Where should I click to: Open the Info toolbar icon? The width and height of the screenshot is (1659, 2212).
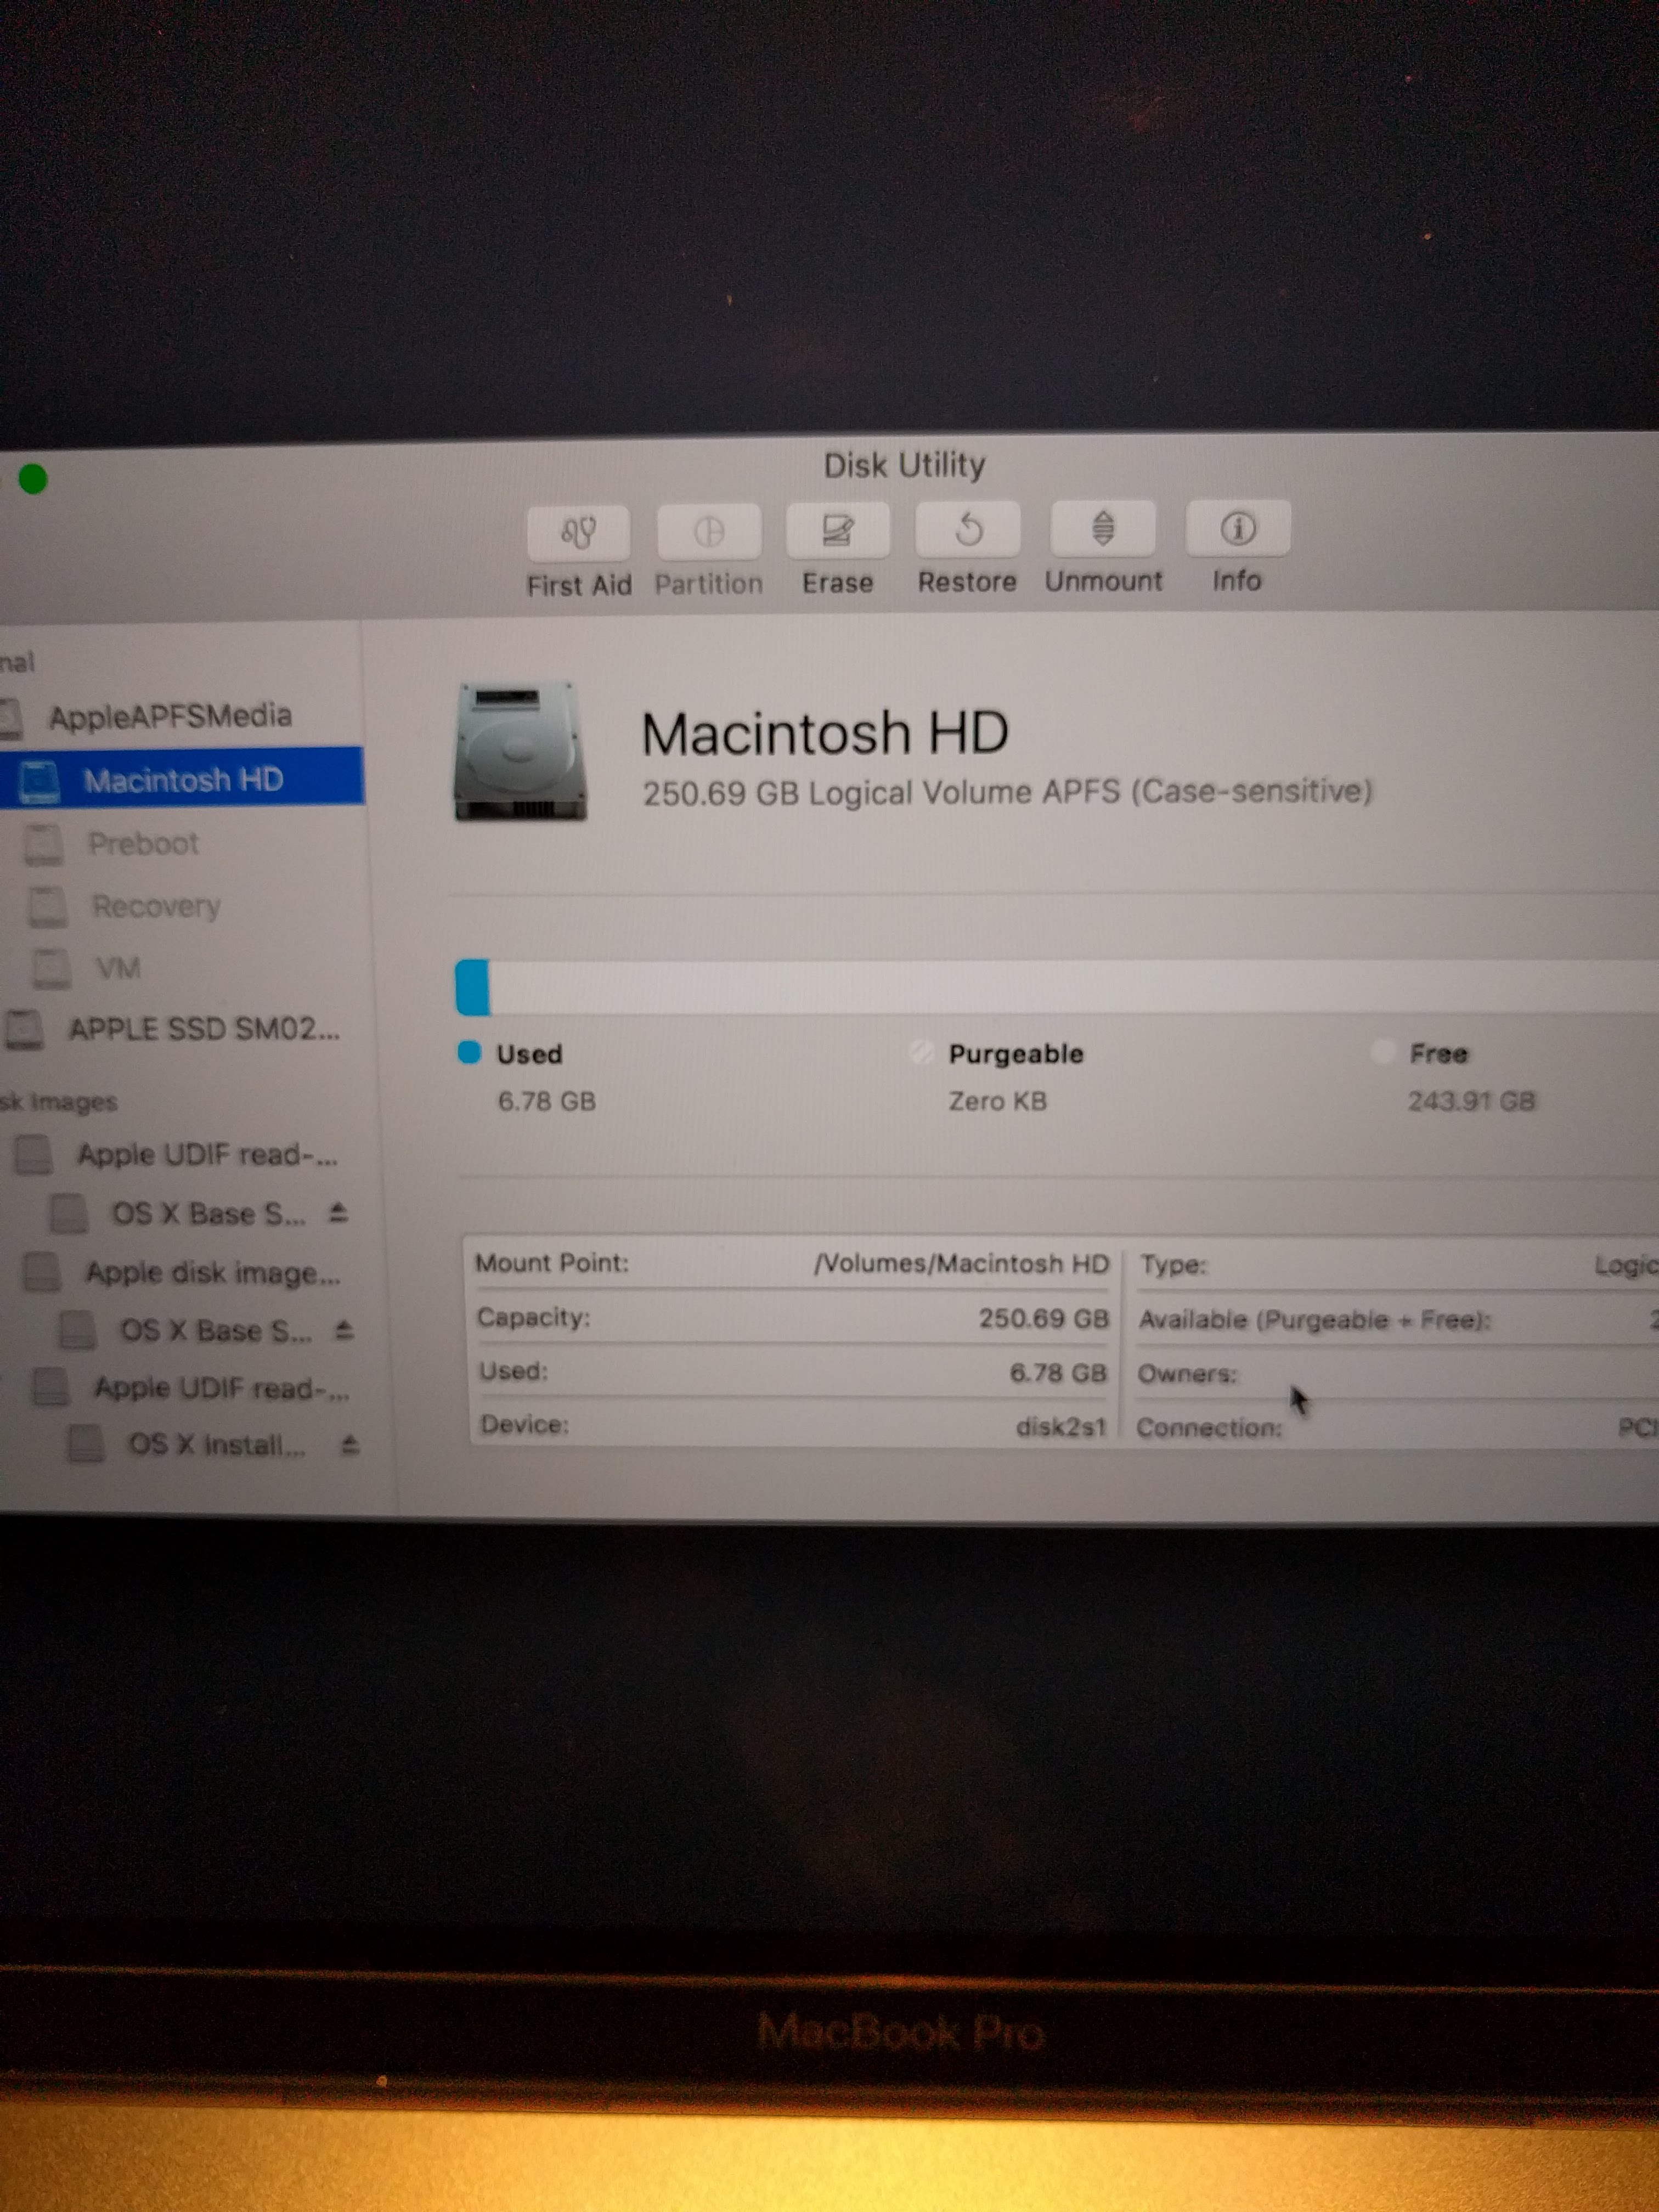click(1237, 528)
